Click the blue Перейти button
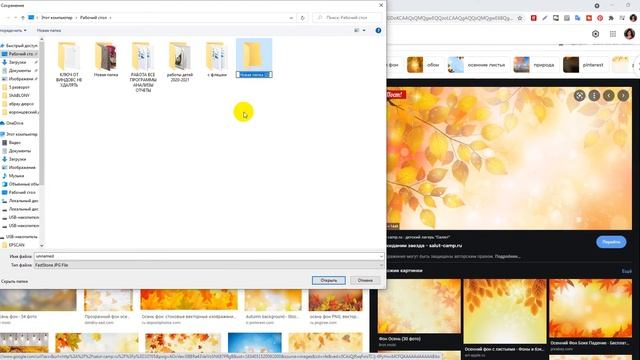Image resolution: width=640 pixels, height=360 pixels. click(611, 242)
